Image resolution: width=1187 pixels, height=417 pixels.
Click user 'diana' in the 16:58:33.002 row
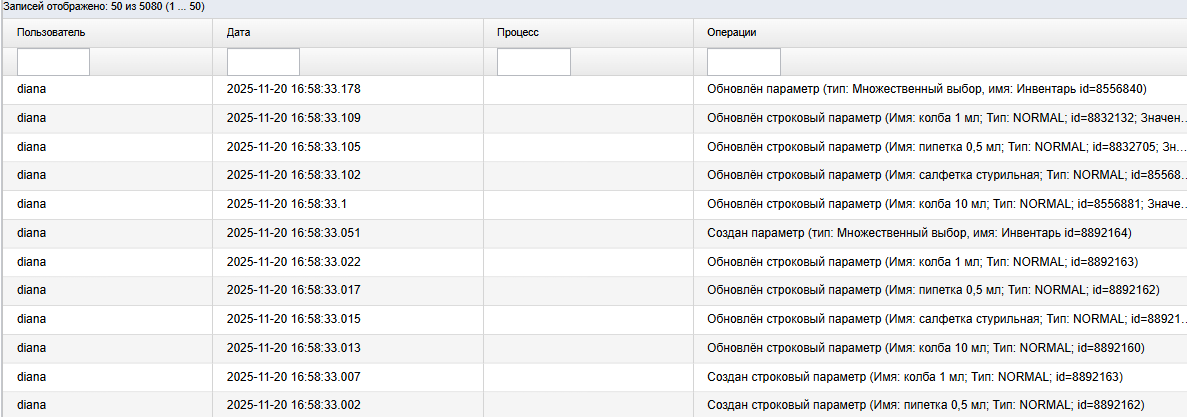(x=31, y=405)
